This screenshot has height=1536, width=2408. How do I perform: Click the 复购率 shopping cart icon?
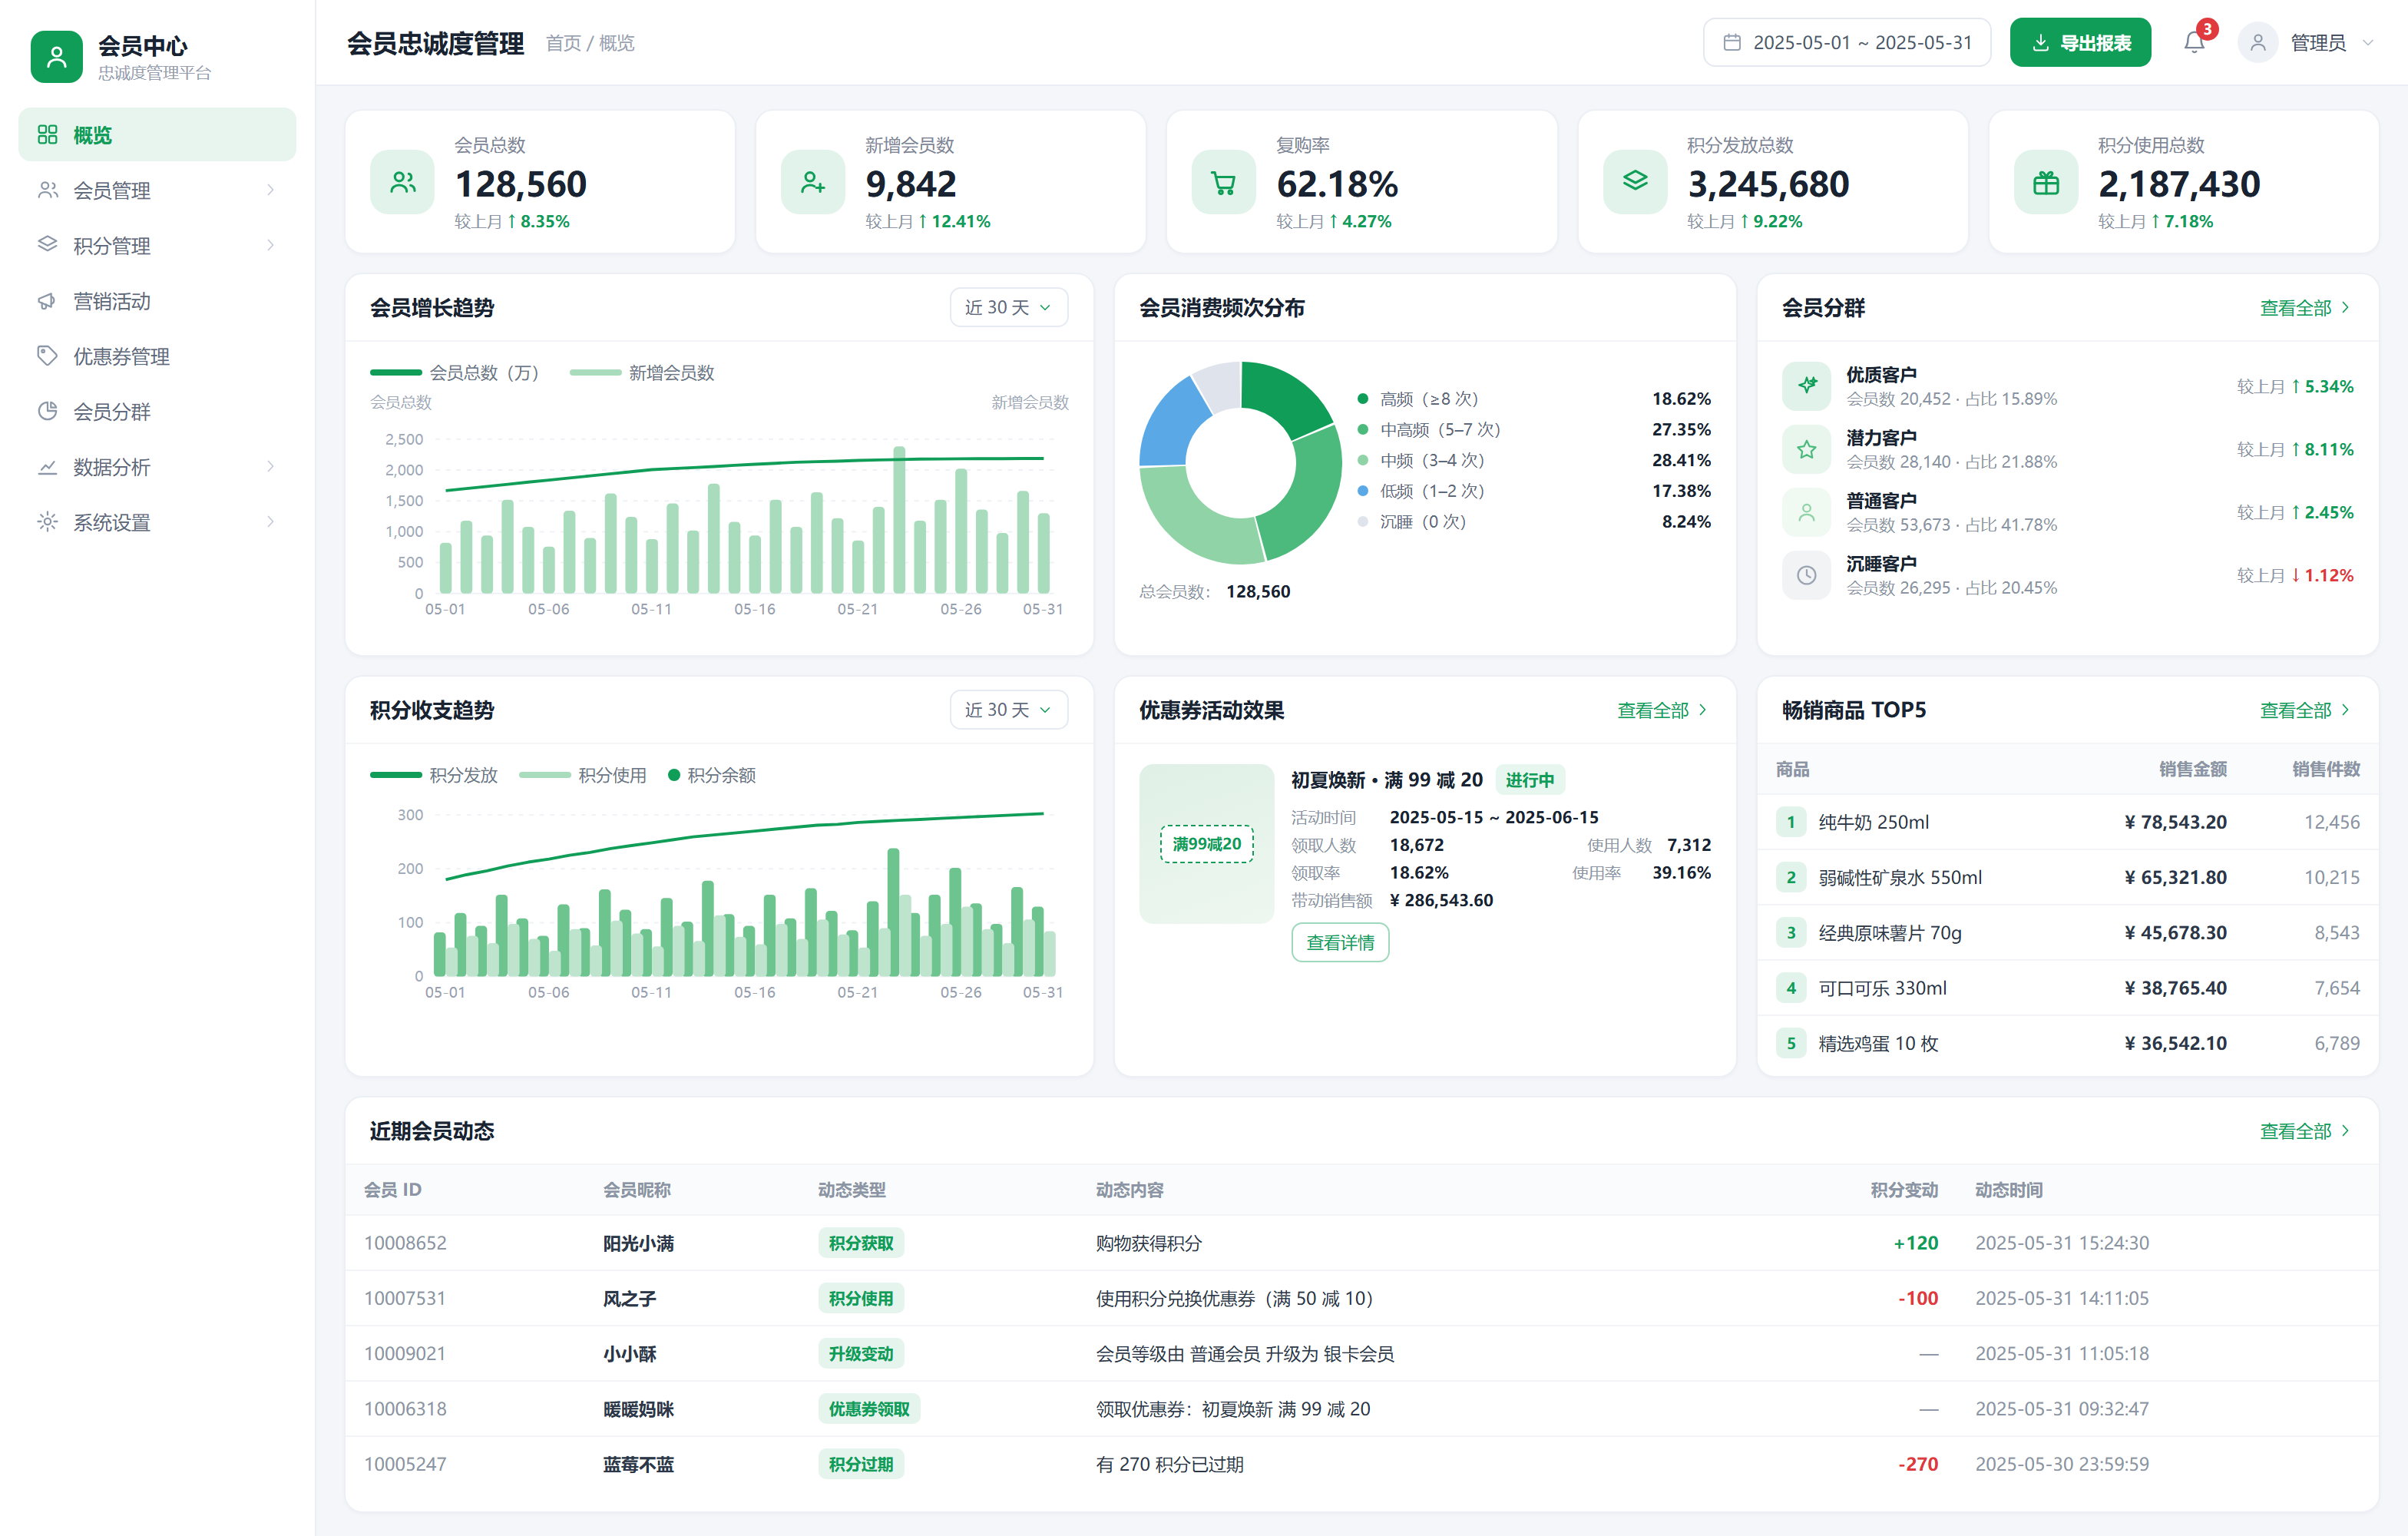(1223, 182)
